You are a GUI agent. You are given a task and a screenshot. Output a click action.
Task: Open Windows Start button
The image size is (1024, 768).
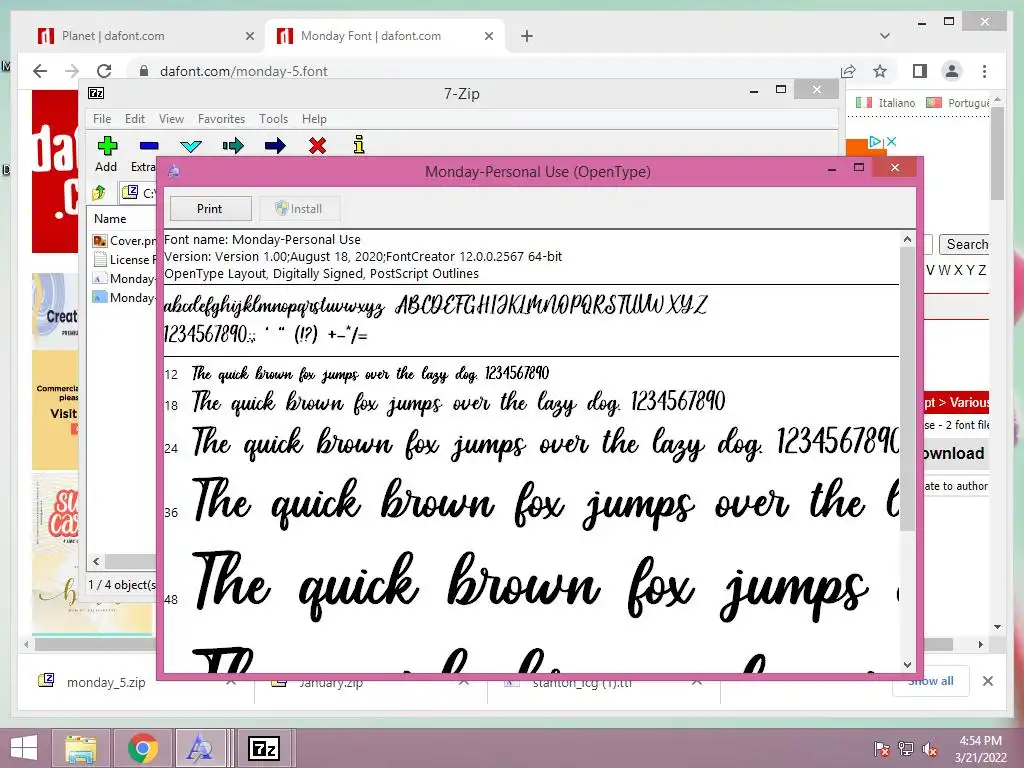24,748
